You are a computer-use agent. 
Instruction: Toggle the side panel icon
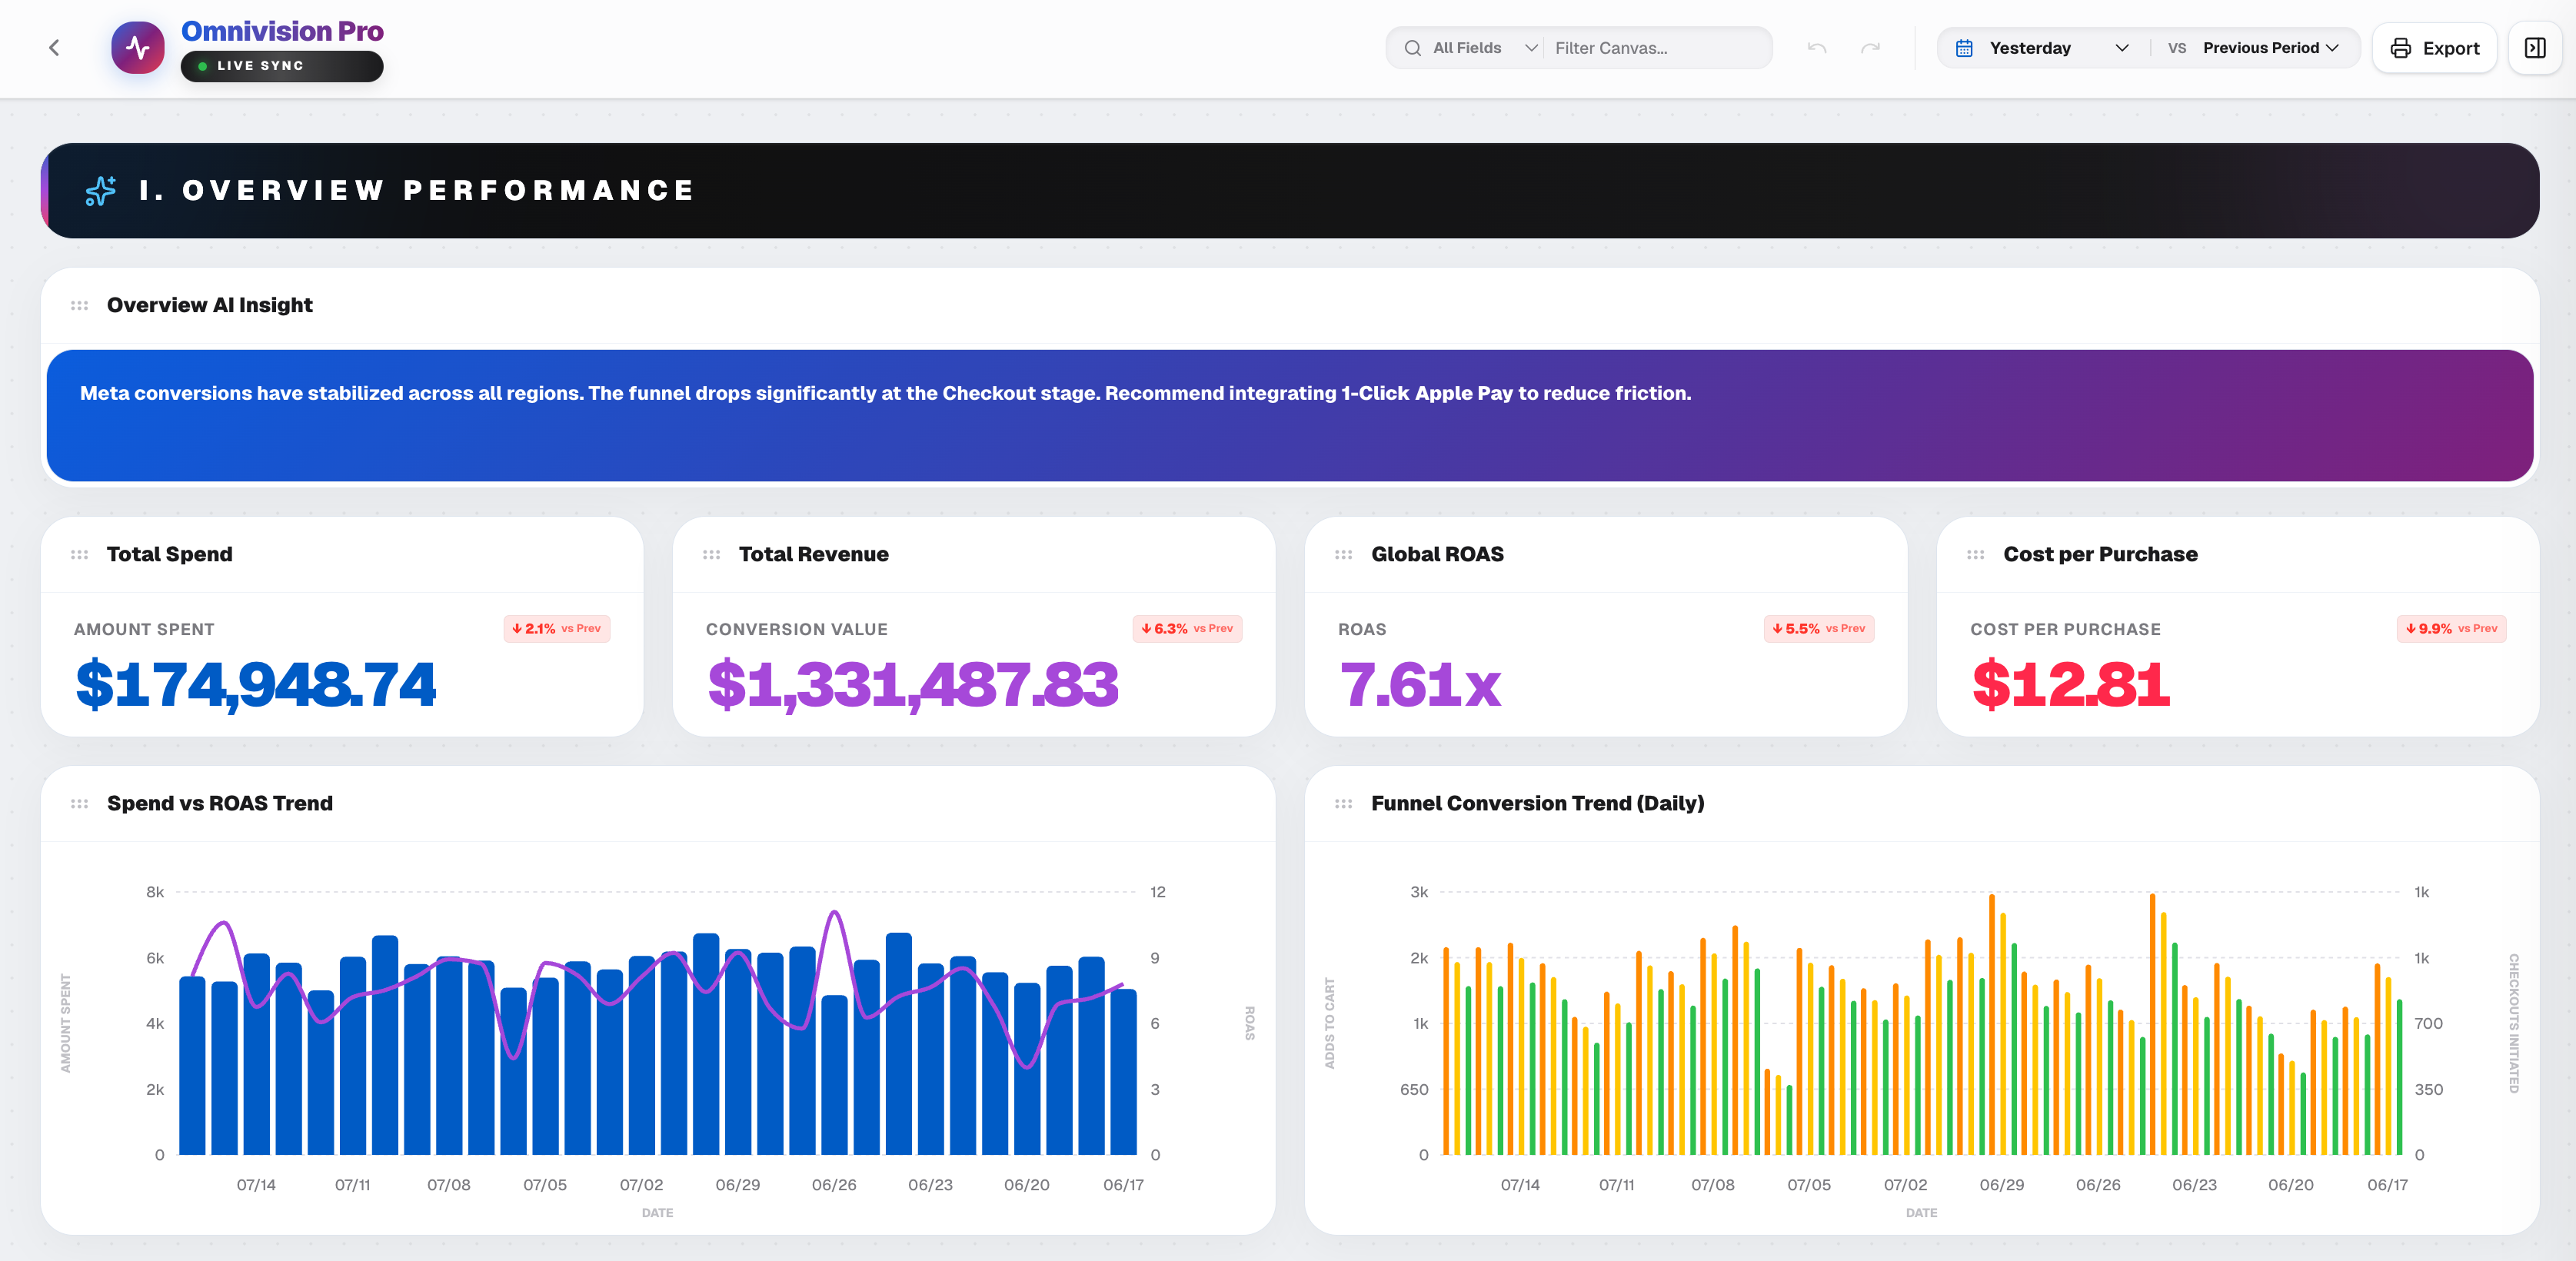(2535, 48)
